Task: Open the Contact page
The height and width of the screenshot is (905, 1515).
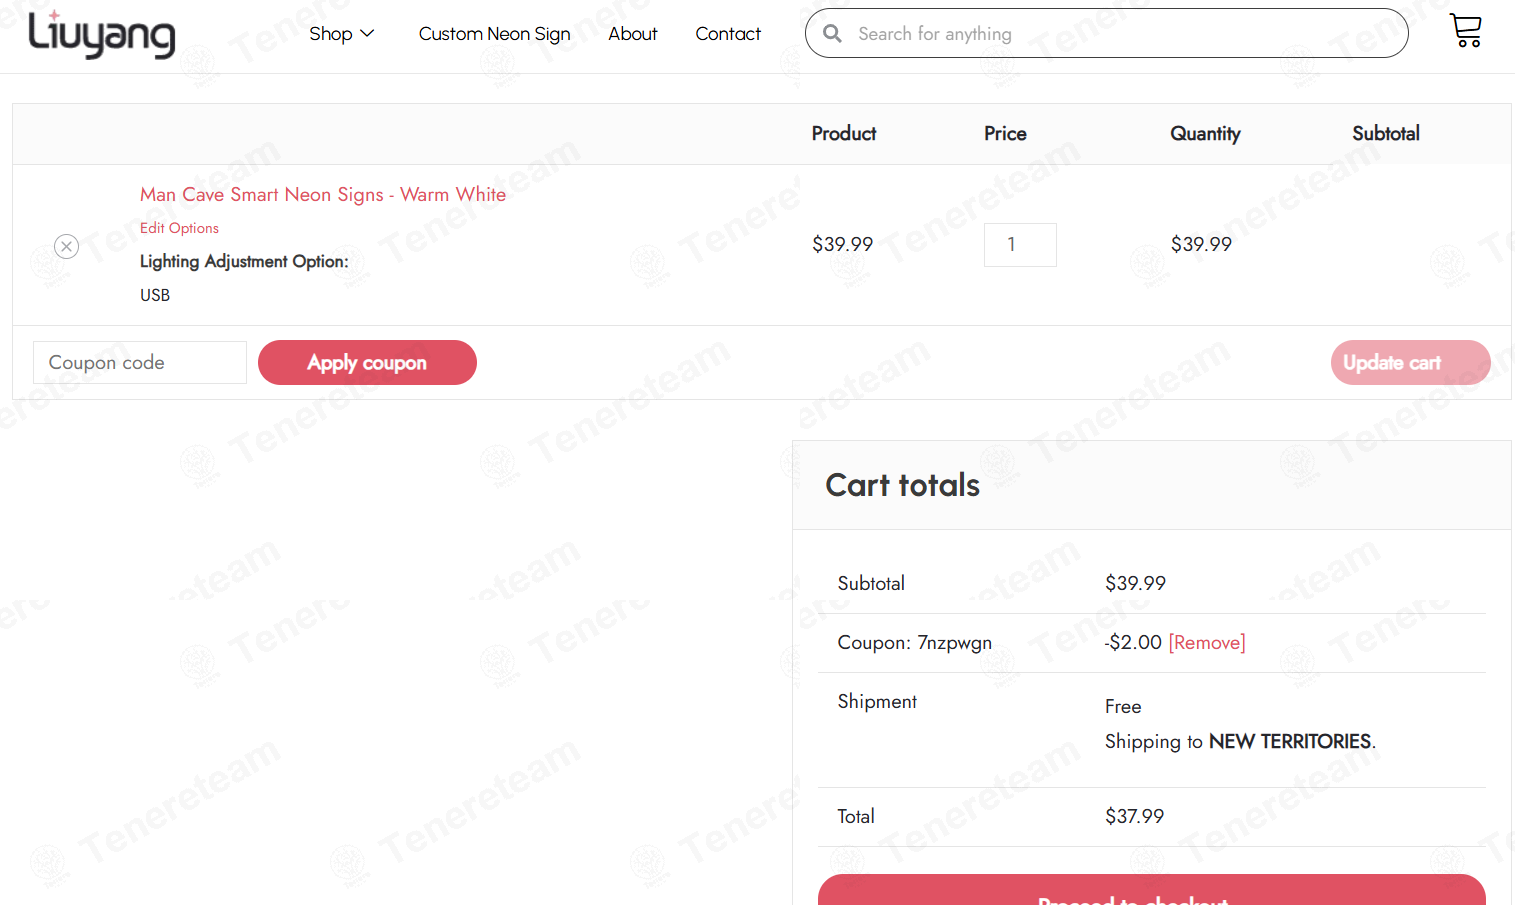Action: click(728, 34)
